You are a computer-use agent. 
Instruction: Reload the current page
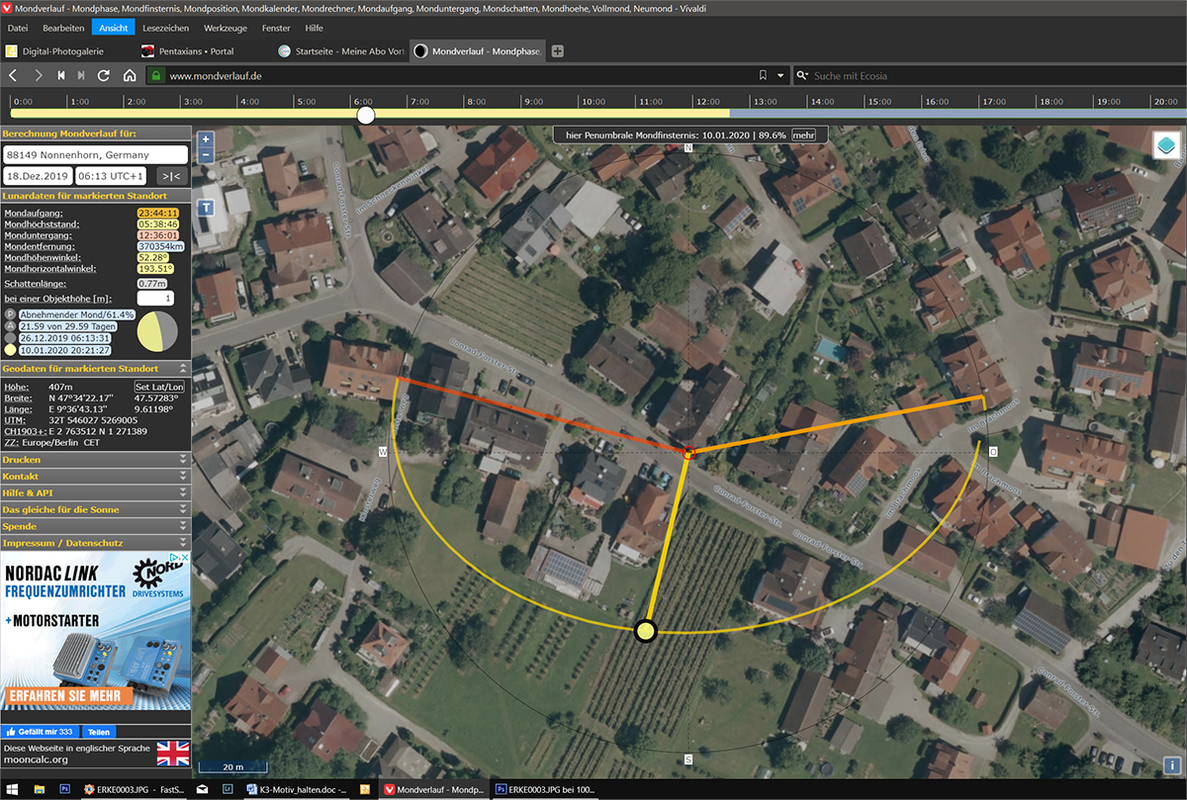(x=104, y=76)
